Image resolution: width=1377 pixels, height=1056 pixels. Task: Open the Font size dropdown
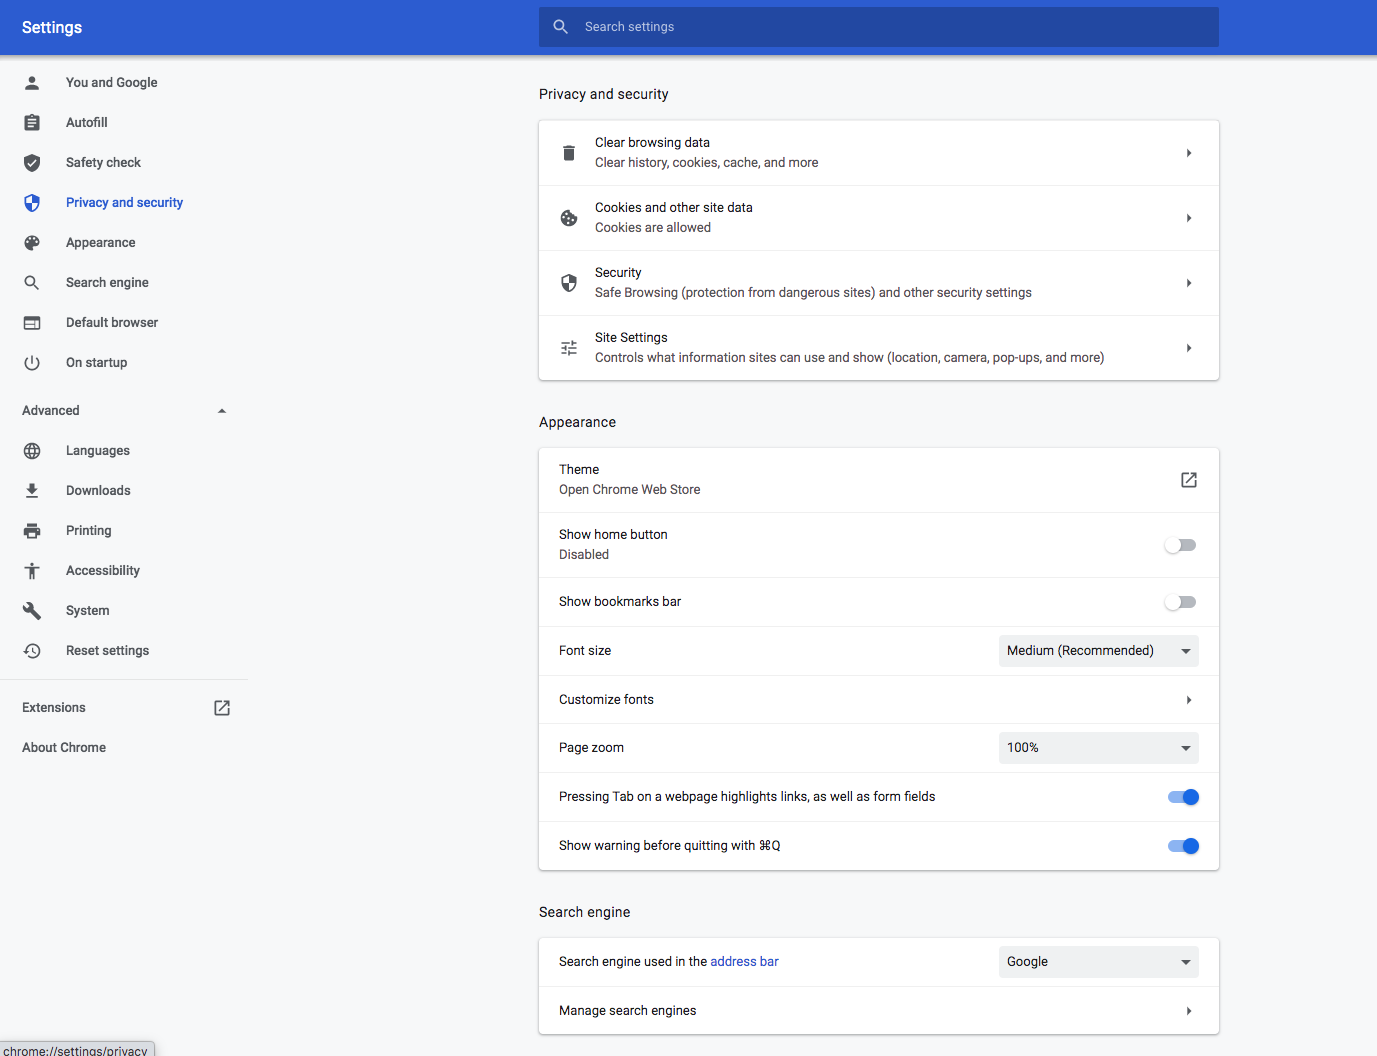click(x=1099, y=651)
